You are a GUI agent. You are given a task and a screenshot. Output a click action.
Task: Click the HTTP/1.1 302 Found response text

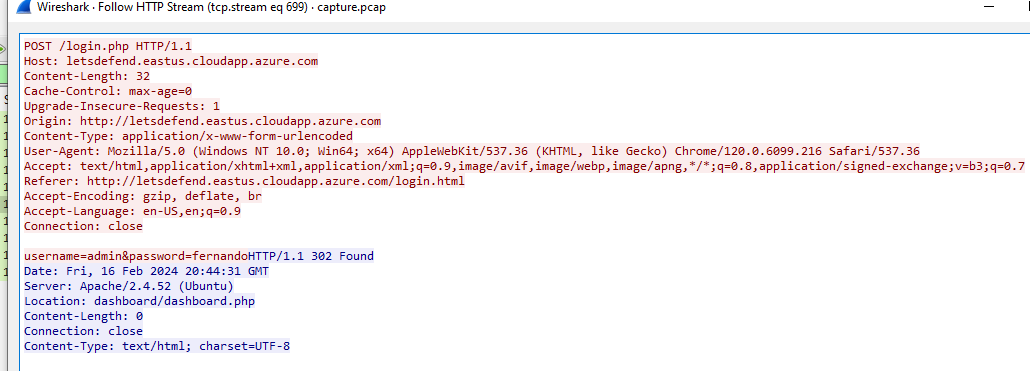(311, 256)
